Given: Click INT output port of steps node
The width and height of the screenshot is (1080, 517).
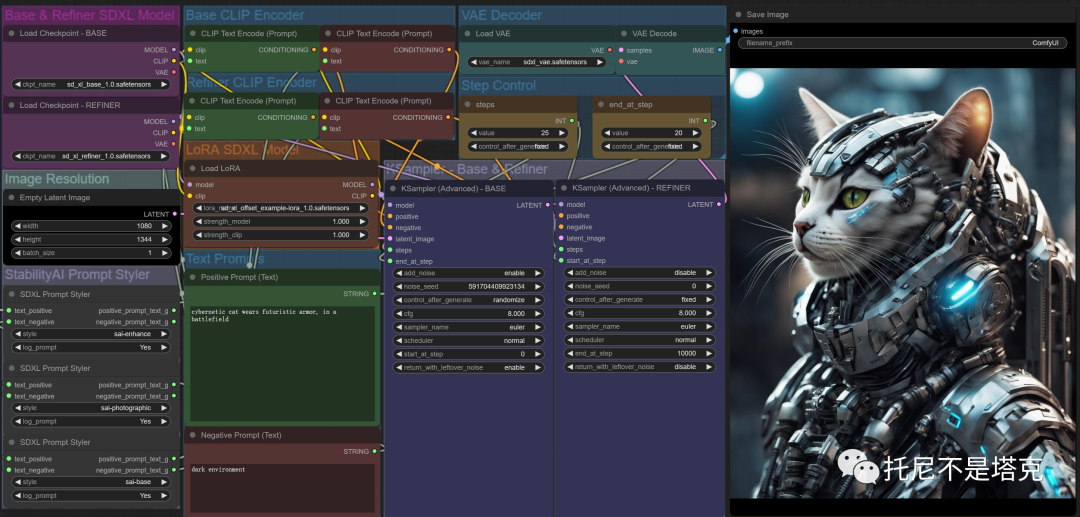Looking at the screenshot, I should 572,120.
